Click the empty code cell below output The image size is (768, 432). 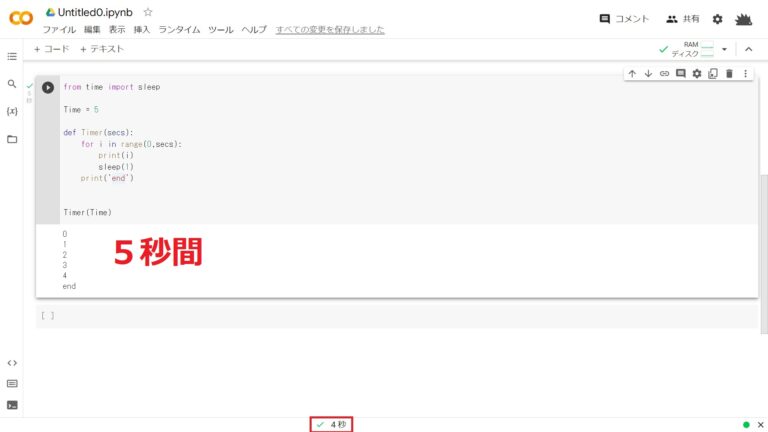397,316
